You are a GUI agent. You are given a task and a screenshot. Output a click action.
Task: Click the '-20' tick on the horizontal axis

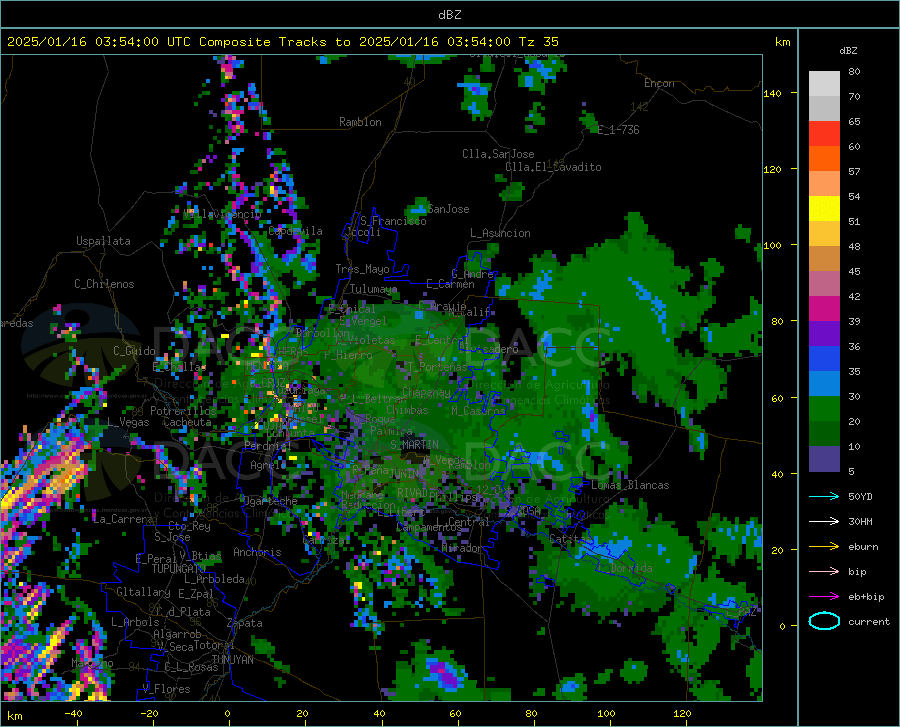149,714
